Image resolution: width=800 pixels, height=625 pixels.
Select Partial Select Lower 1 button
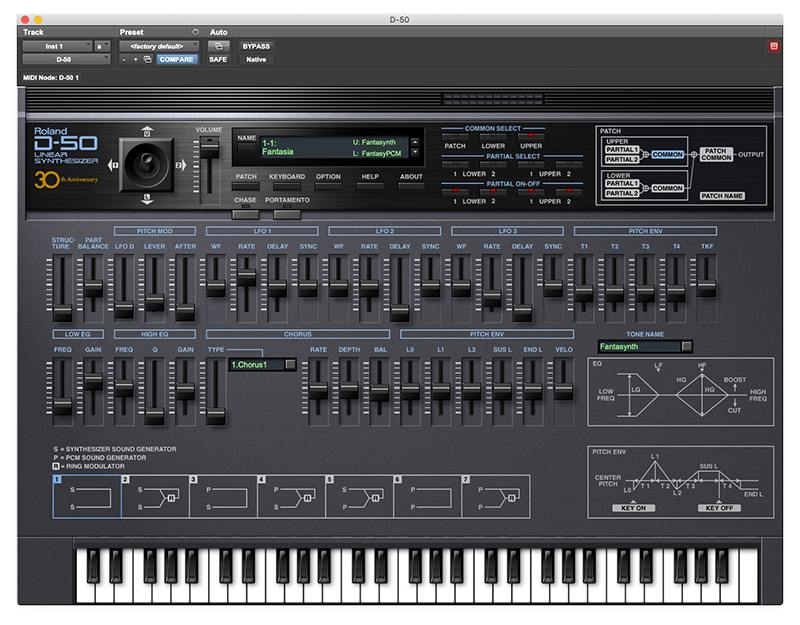(455, 165)
